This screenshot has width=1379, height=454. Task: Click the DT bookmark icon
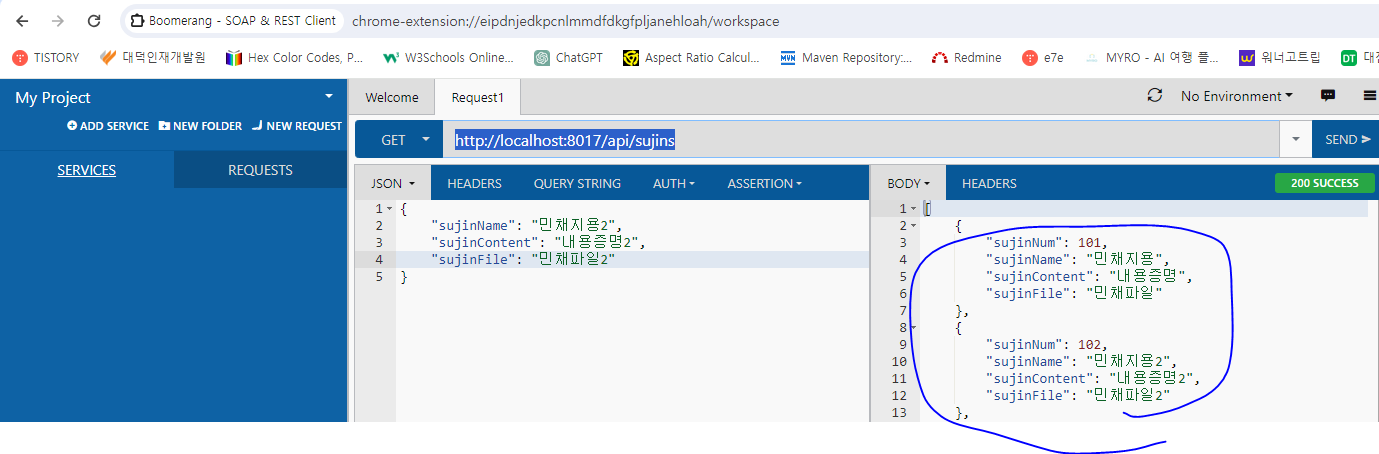click(x=1349, y=58)
